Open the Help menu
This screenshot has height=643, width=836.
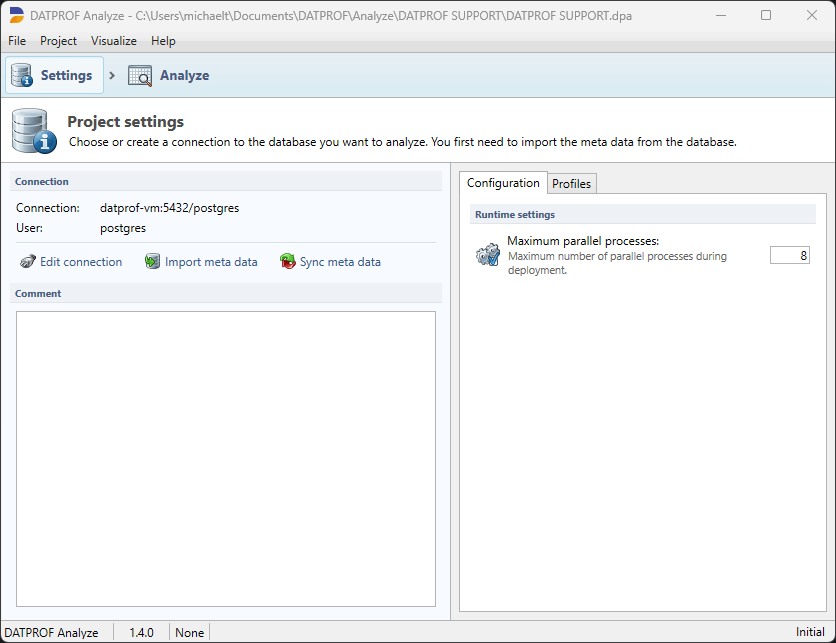pyautogui.click(x=163, y=41)
